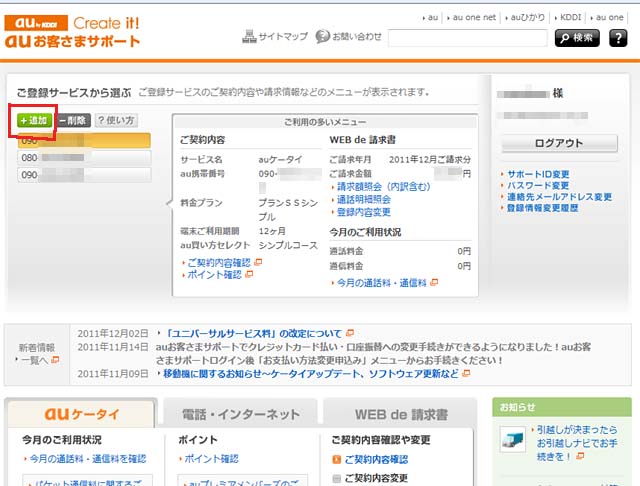
Task: Click the ?使い方 button
Action: tap(116, 120)
